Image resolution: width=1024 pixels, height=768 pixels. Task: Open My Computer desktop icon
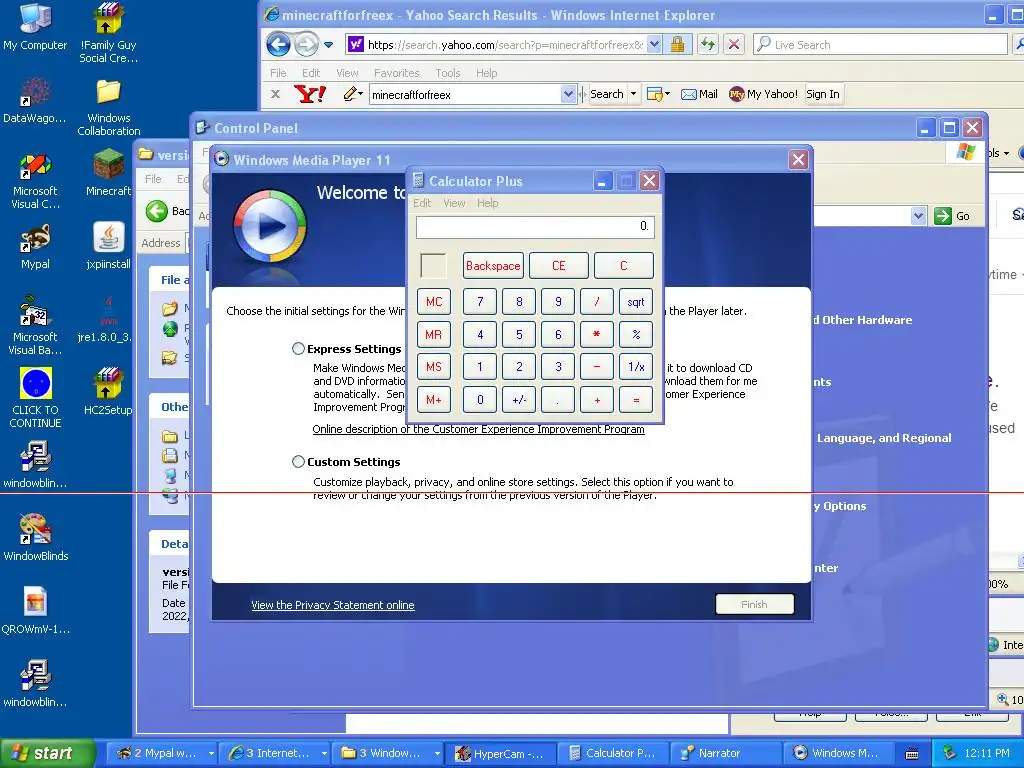pyautogui.click(x=35, y=26)
